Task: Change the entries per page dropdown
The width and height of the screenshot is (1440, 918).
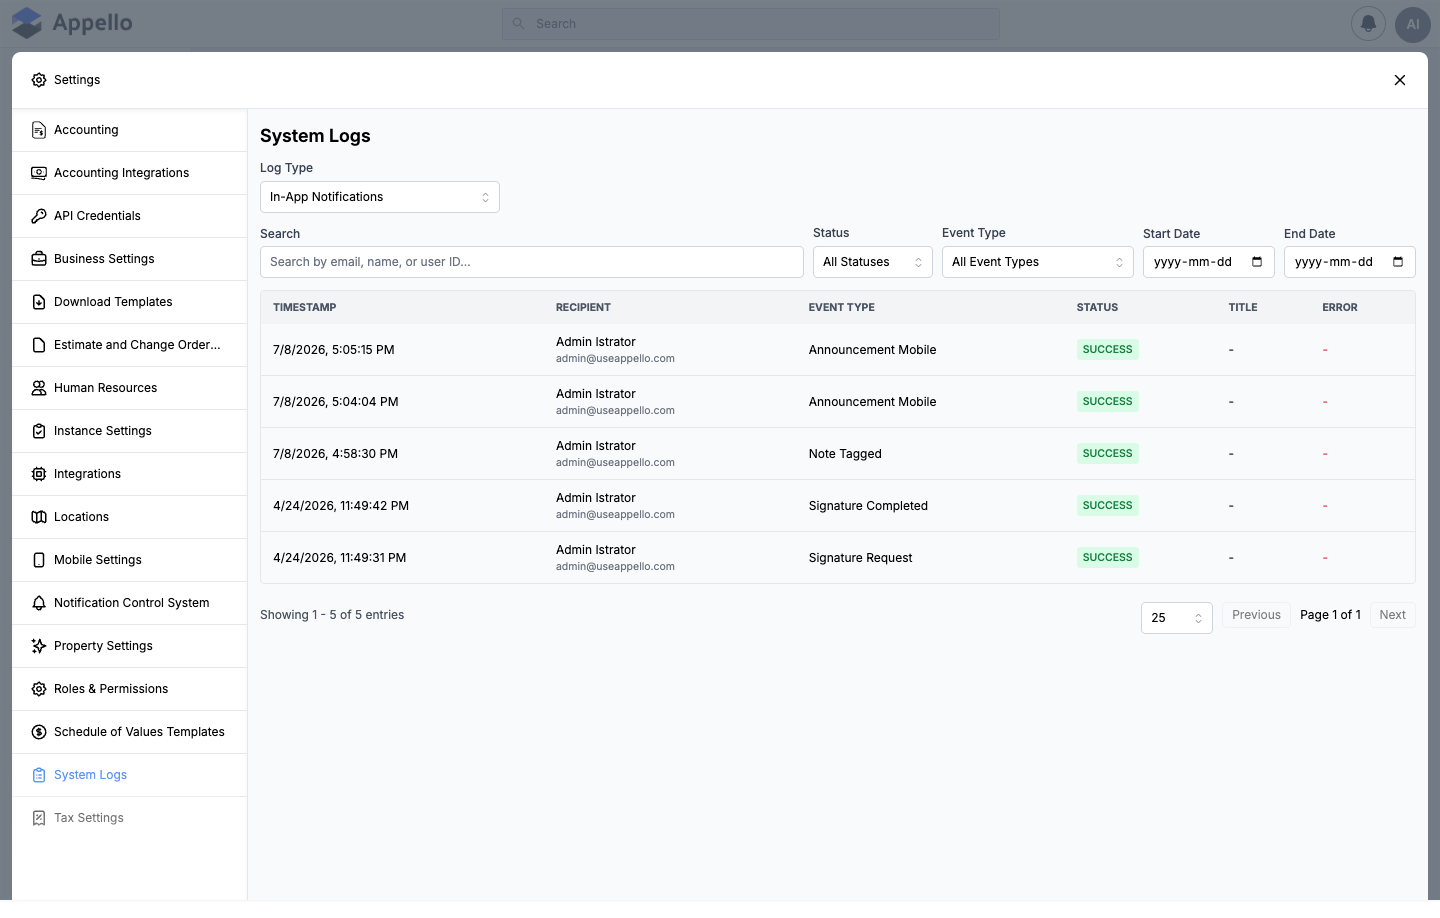Action: tap(1177, 618)
